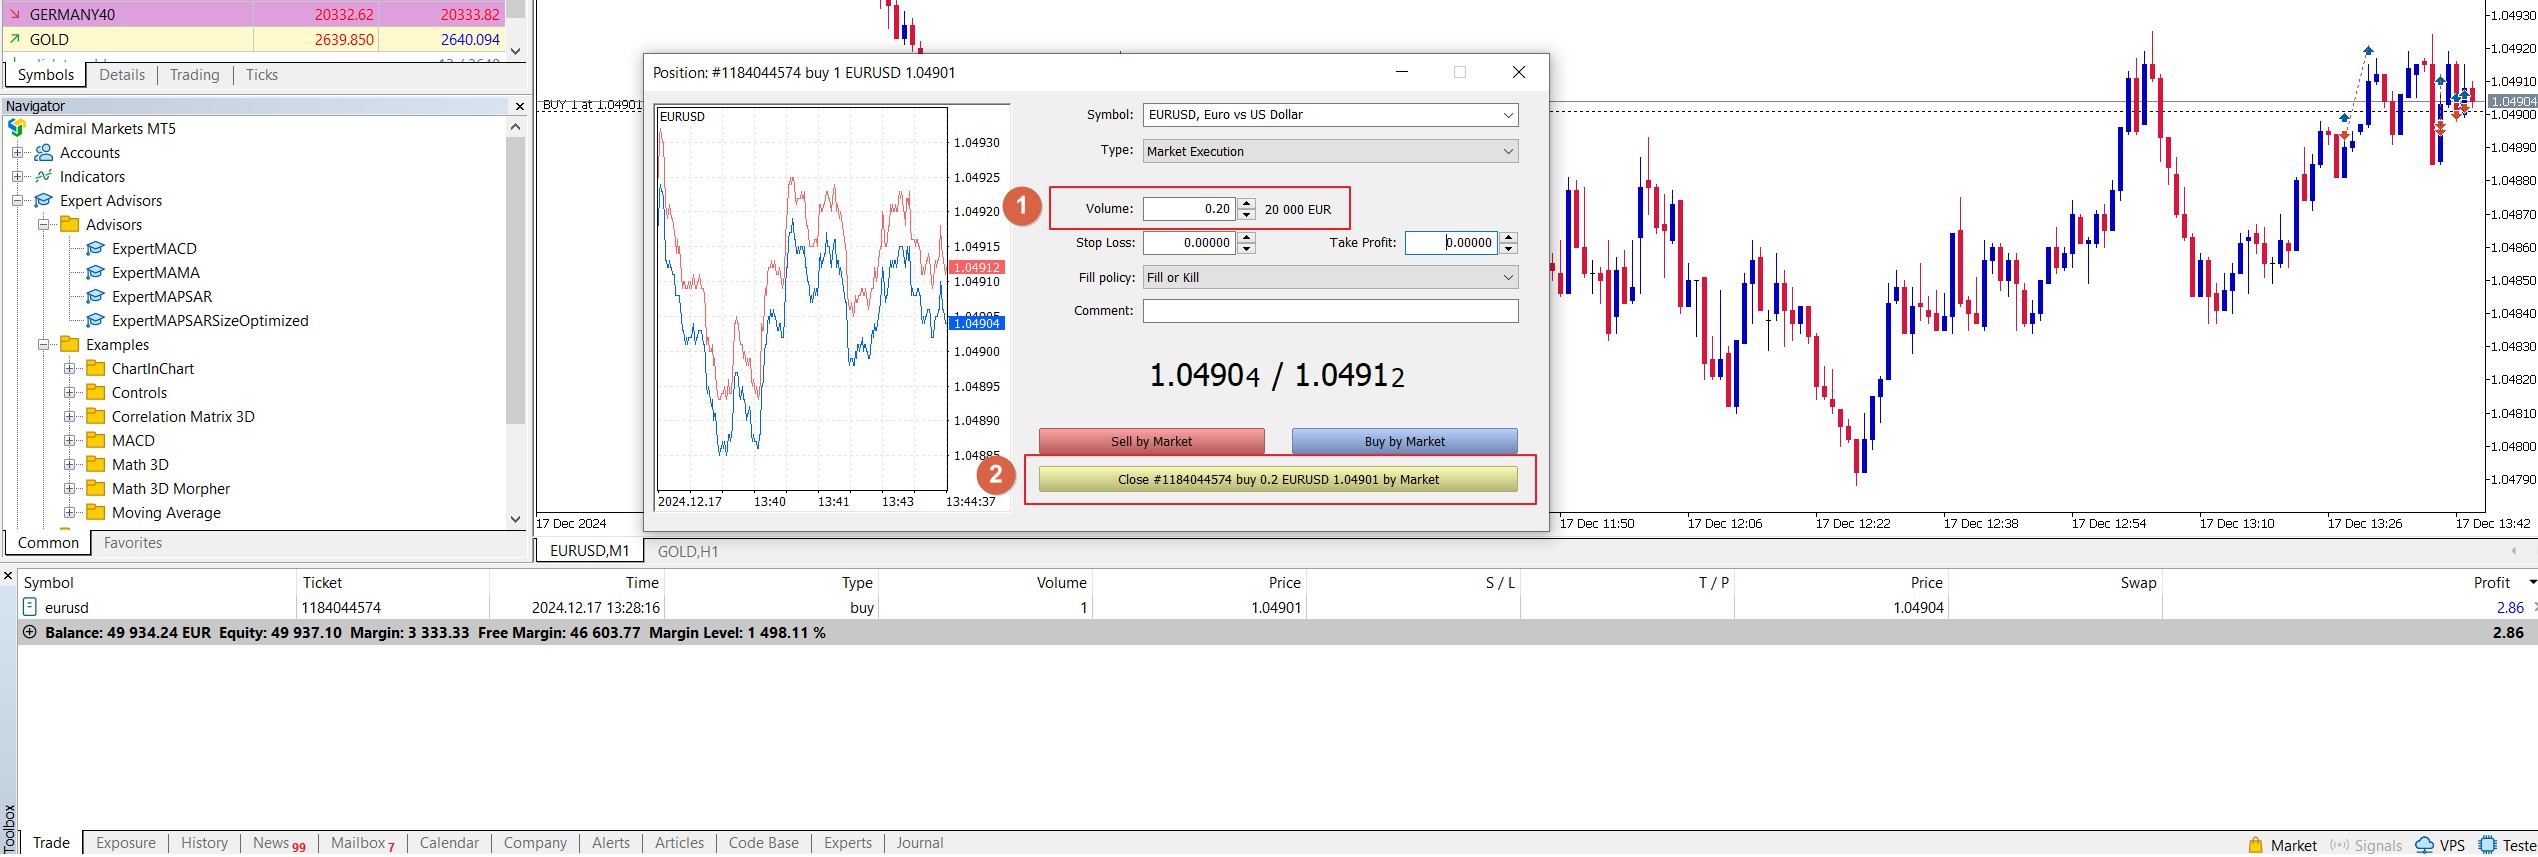Open the History tab in Toolbox
Viewport: 2538px width, 857px height.
[x=204, y=843]
